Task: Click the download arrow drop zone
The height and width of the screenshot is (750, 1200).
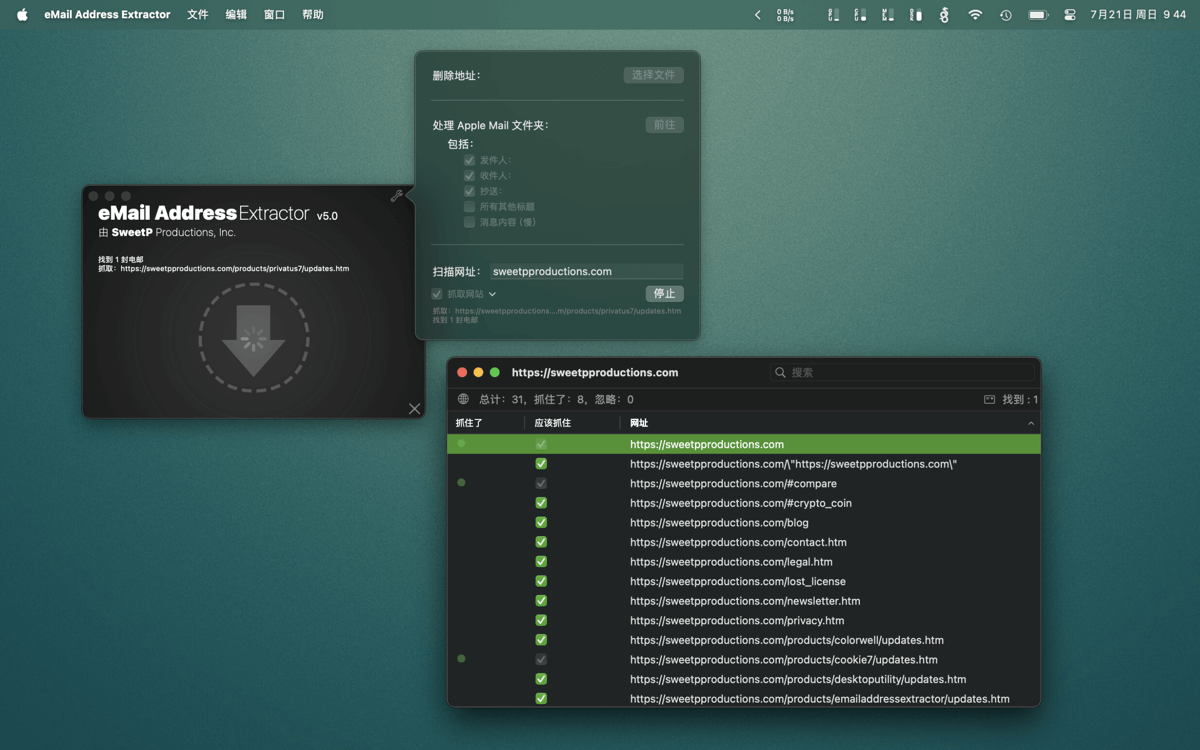Action: click(x=254, y=338)
